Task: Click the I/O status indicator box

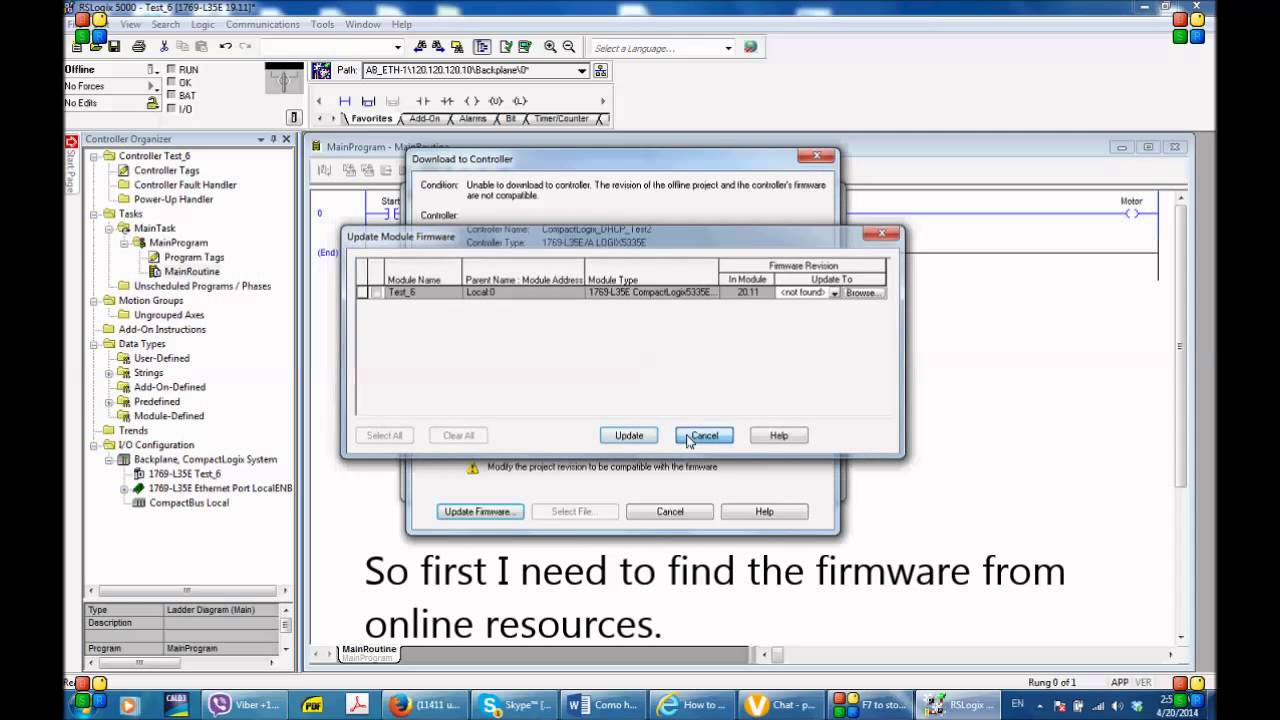Action: coord(171,108)
